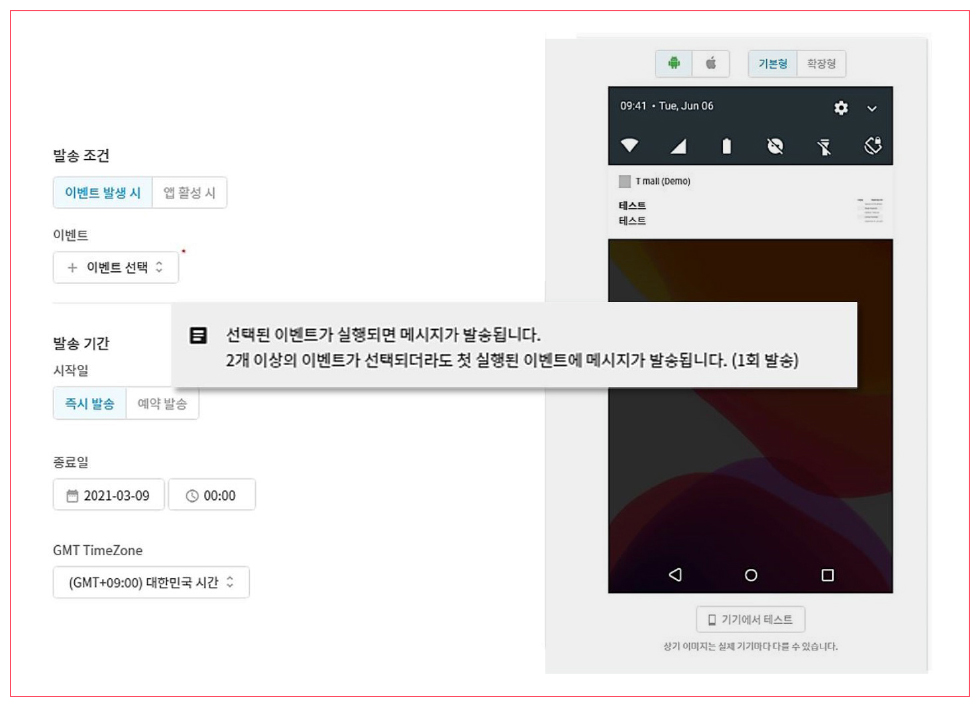Tap the cellular signal icon

click(678, 146)
